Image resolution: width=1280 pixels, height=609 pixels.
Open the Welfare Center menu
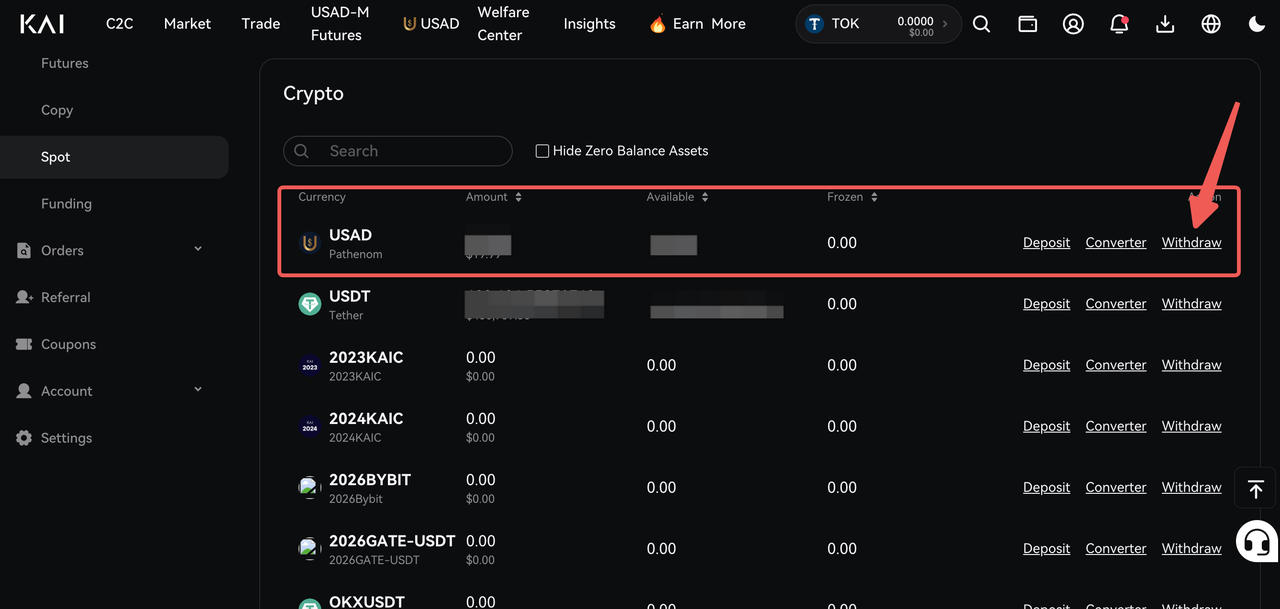tap(503, 24)
